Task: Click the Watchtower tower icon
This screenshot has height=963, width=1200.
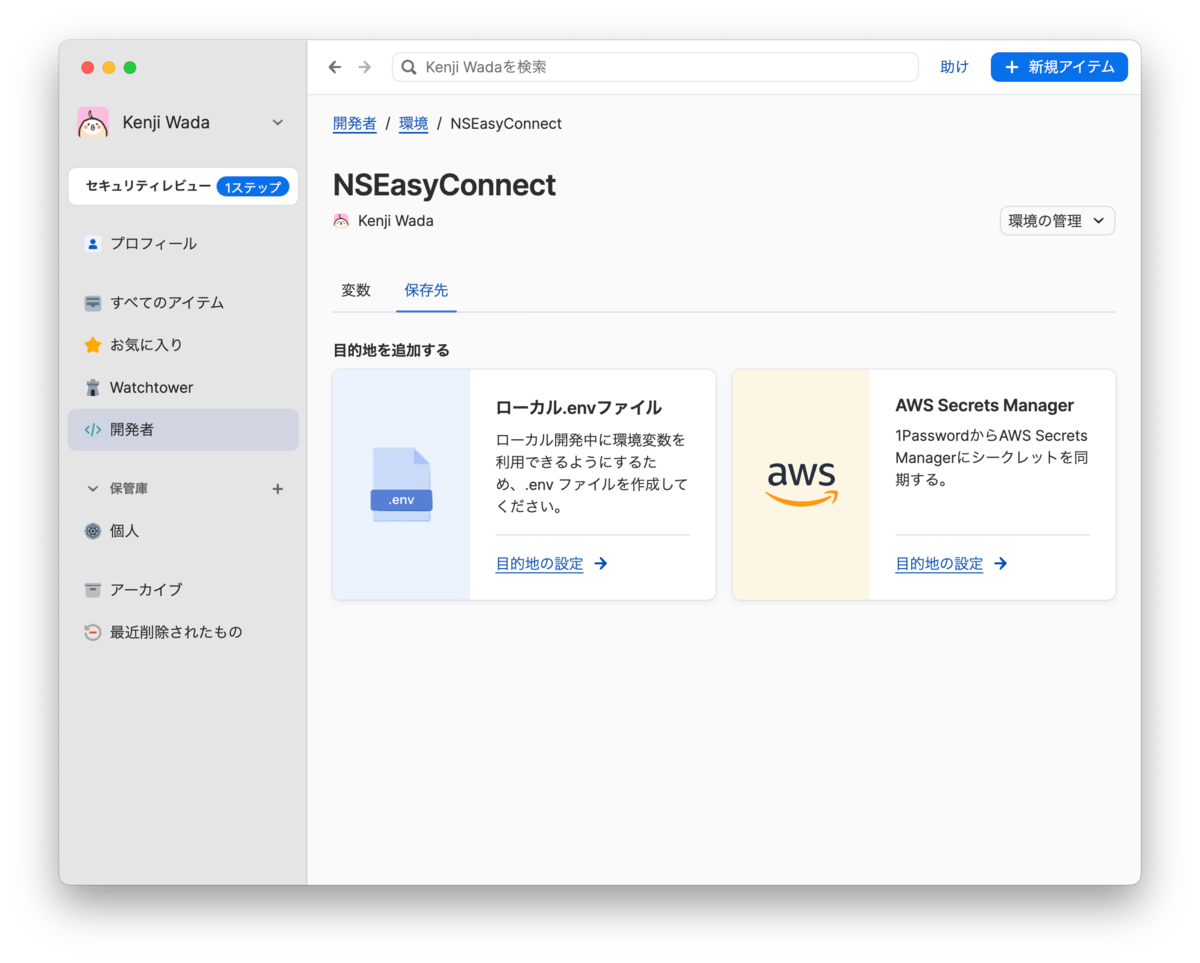Action: 93,387
